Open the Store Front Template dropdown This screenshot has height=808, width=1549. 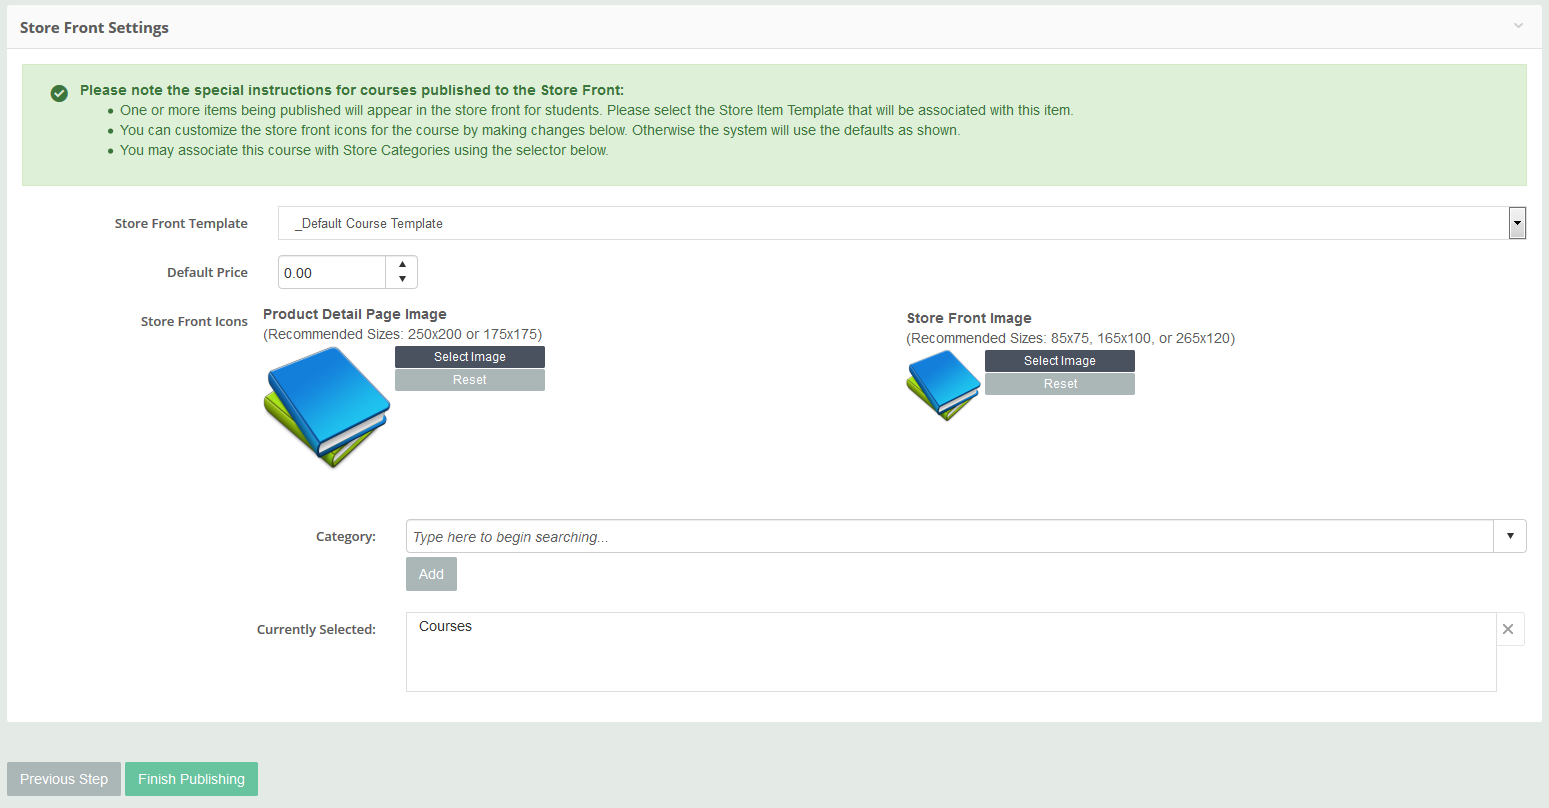click(x=1517, y=223)
